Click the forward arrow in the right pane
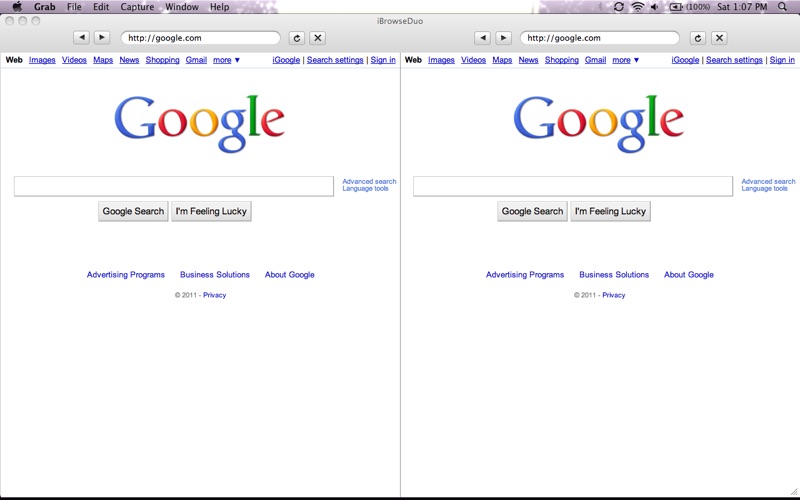The image size is (800, 500). coord(503,38)
